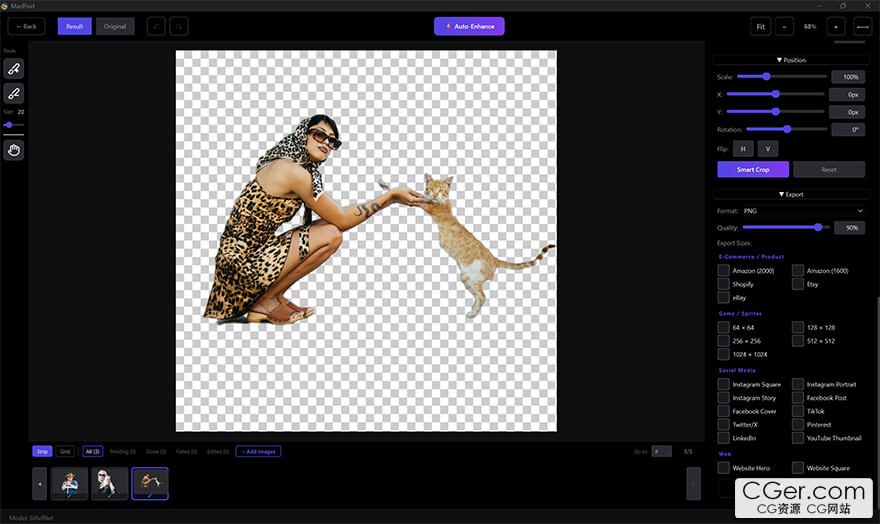Switch to Grid view mode

64,451
